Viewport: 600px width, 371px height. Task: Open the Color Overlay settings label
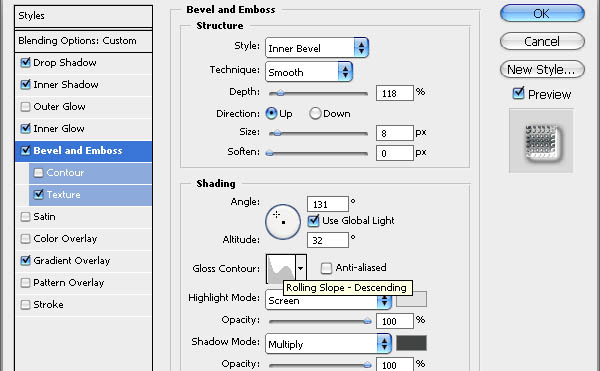click(65, 239)
